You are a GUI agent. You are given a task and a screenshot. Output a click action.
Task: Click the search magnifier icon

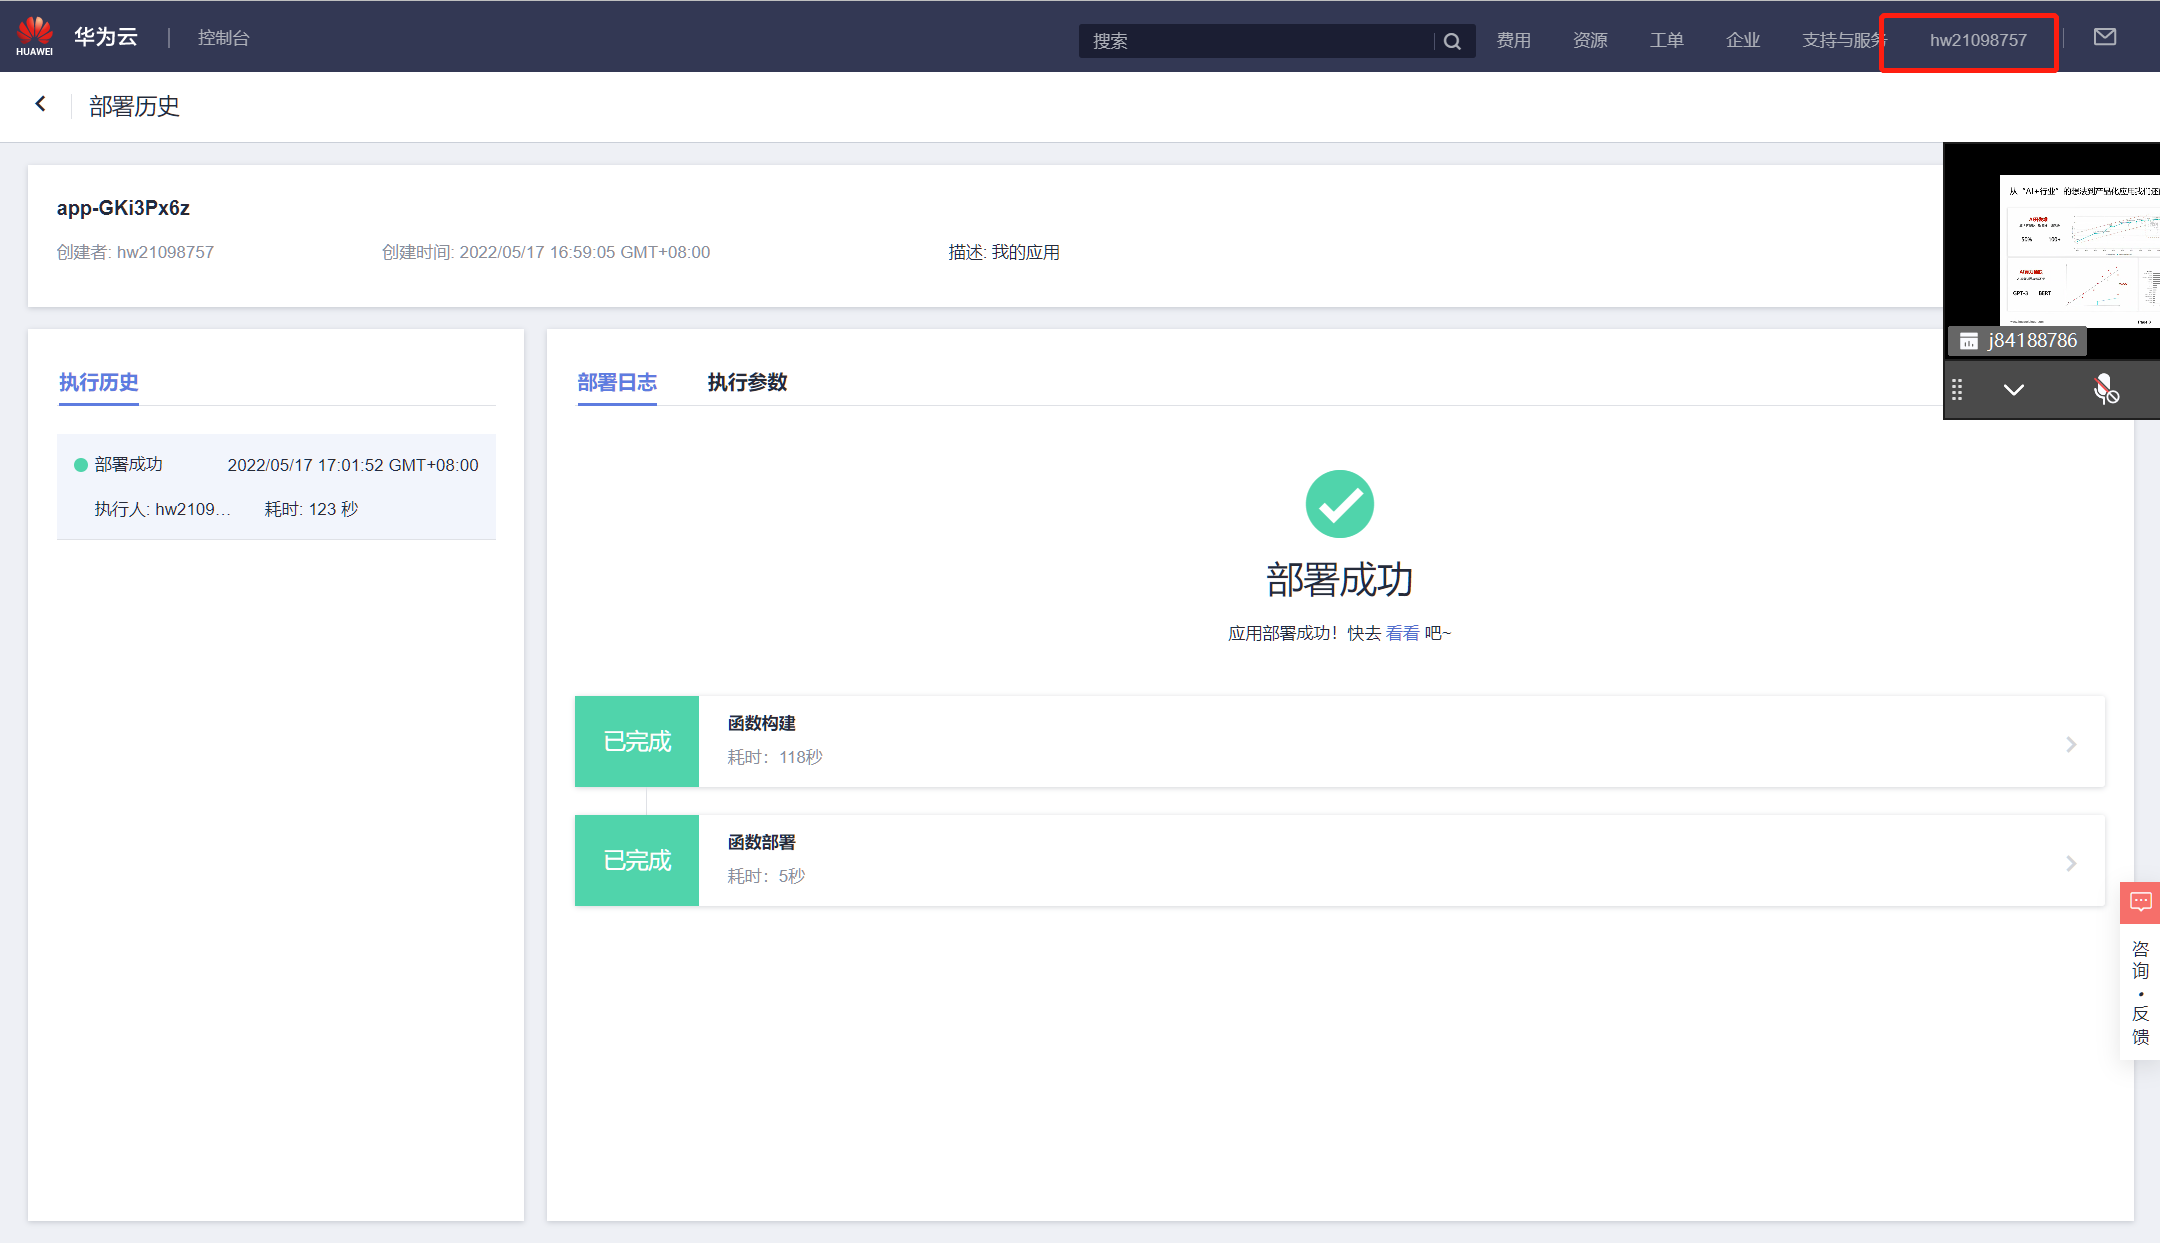pyautogui.click(x=1452, y=41)
